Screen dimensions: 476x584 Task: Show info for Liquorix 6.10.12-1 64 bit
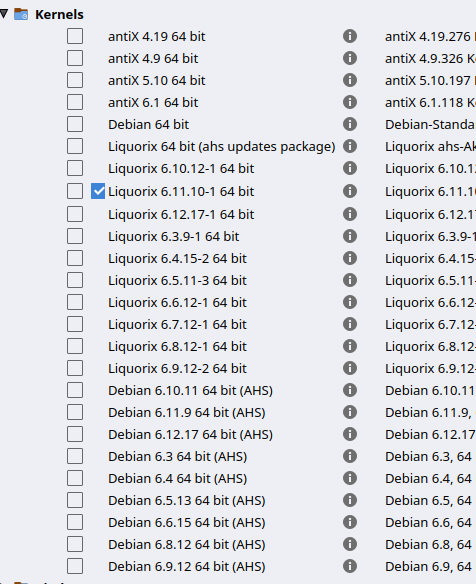click(x=350, y=168)
